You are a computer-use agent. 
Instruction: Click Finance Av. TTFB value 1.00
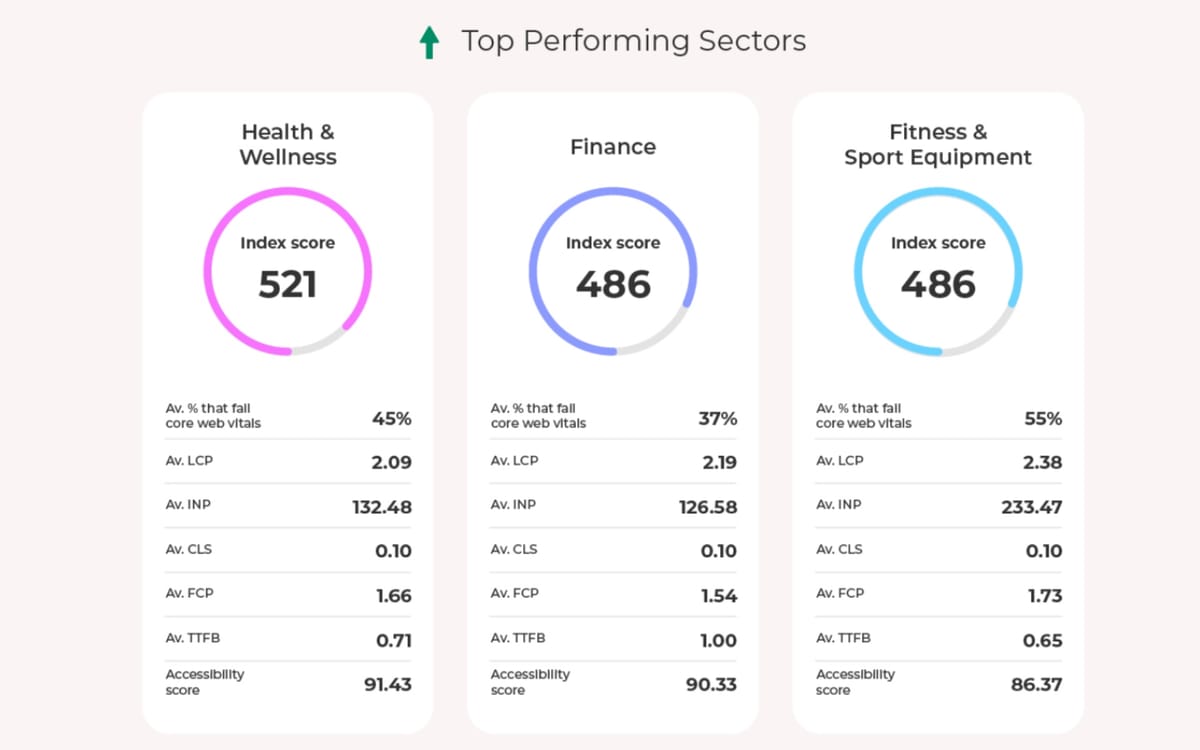coord(718,641)
